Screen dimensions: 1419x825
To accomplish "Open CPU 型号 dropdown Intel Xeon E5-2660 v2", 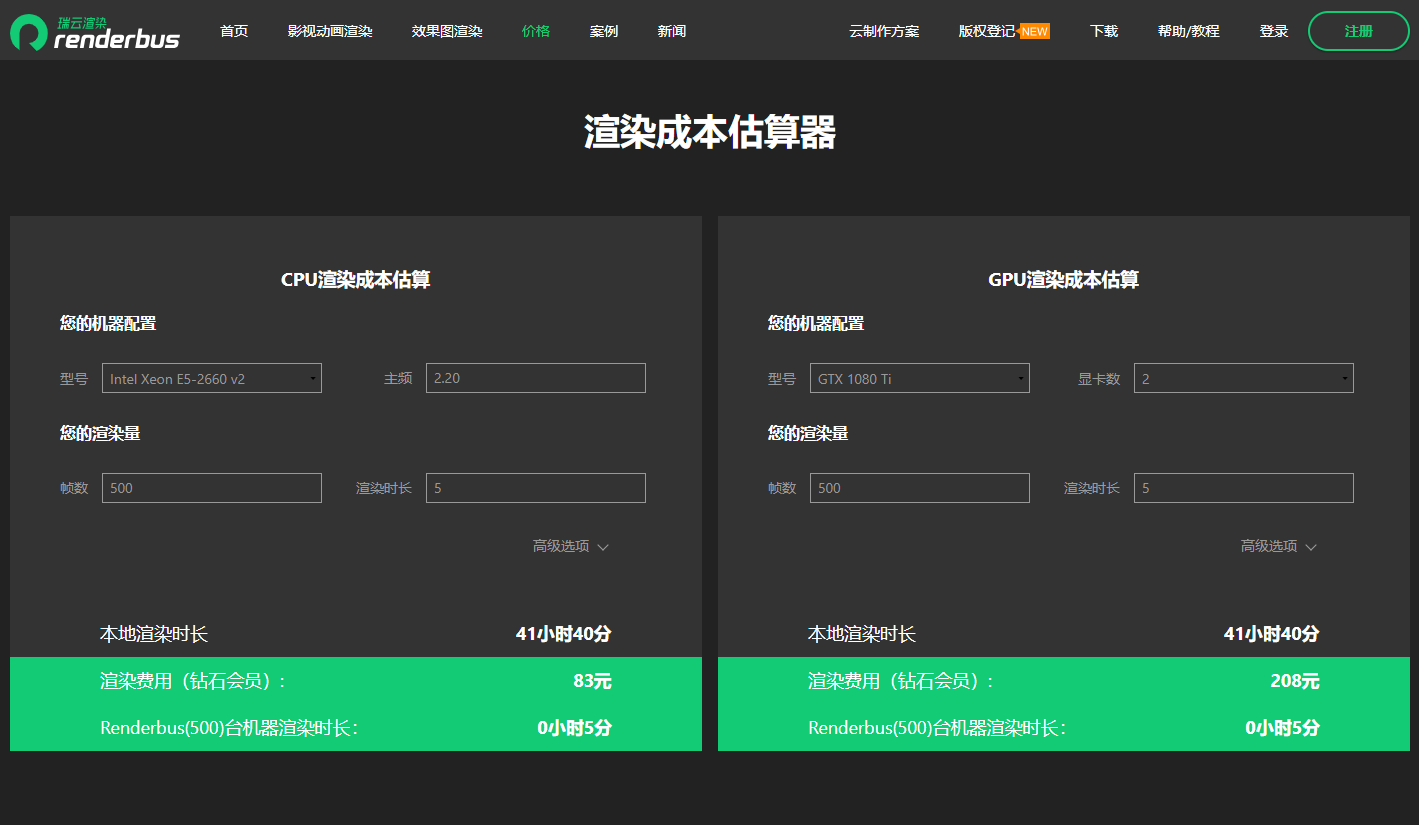I will coord(212,378).
